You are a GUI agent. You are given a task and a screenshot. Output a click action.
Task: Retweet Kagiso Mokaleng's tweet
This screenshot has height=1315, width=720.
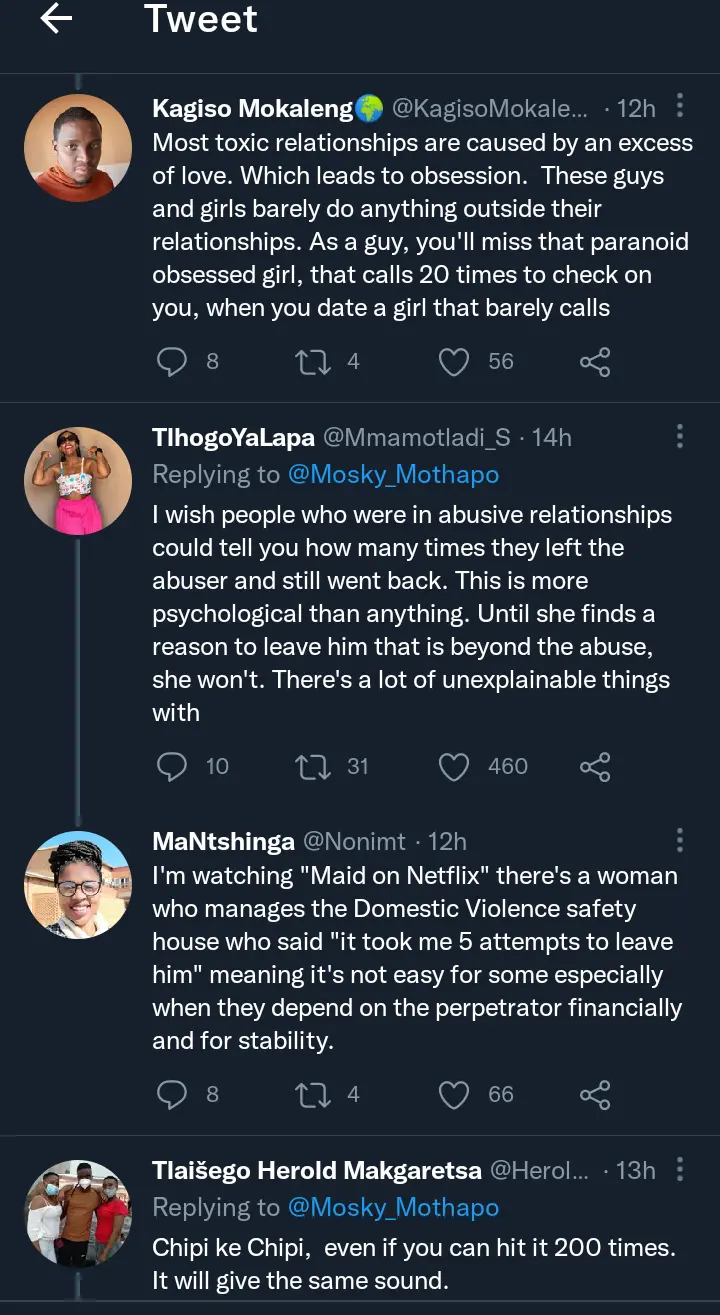(312, 361)
